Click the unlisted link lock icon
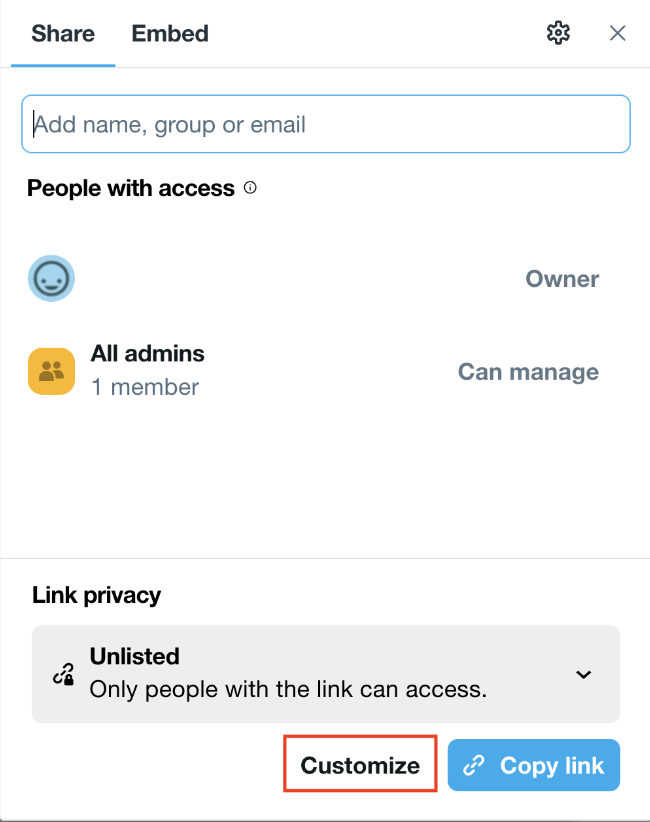Image resolution: width=650 pixels, height=822 pixels. (x=63, y=675)
